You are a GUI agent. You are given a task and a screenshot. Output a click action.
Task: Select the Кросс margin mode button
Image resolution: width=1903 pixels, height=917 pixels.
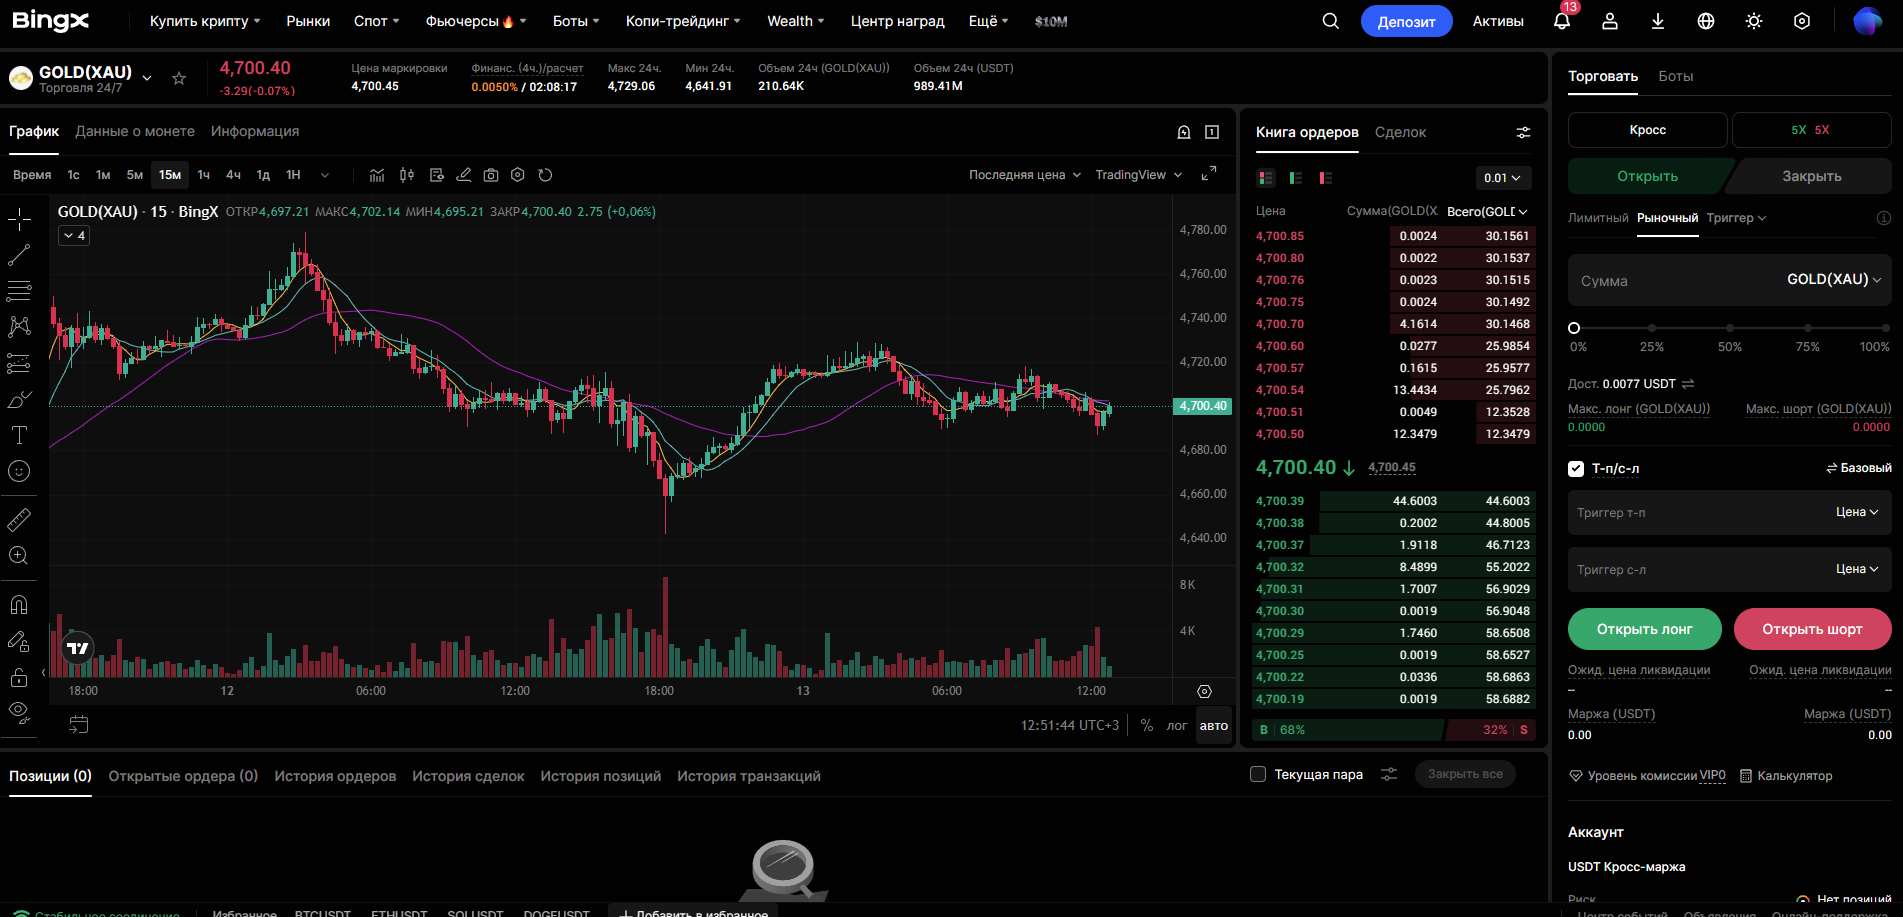[x=1647, y=130]
